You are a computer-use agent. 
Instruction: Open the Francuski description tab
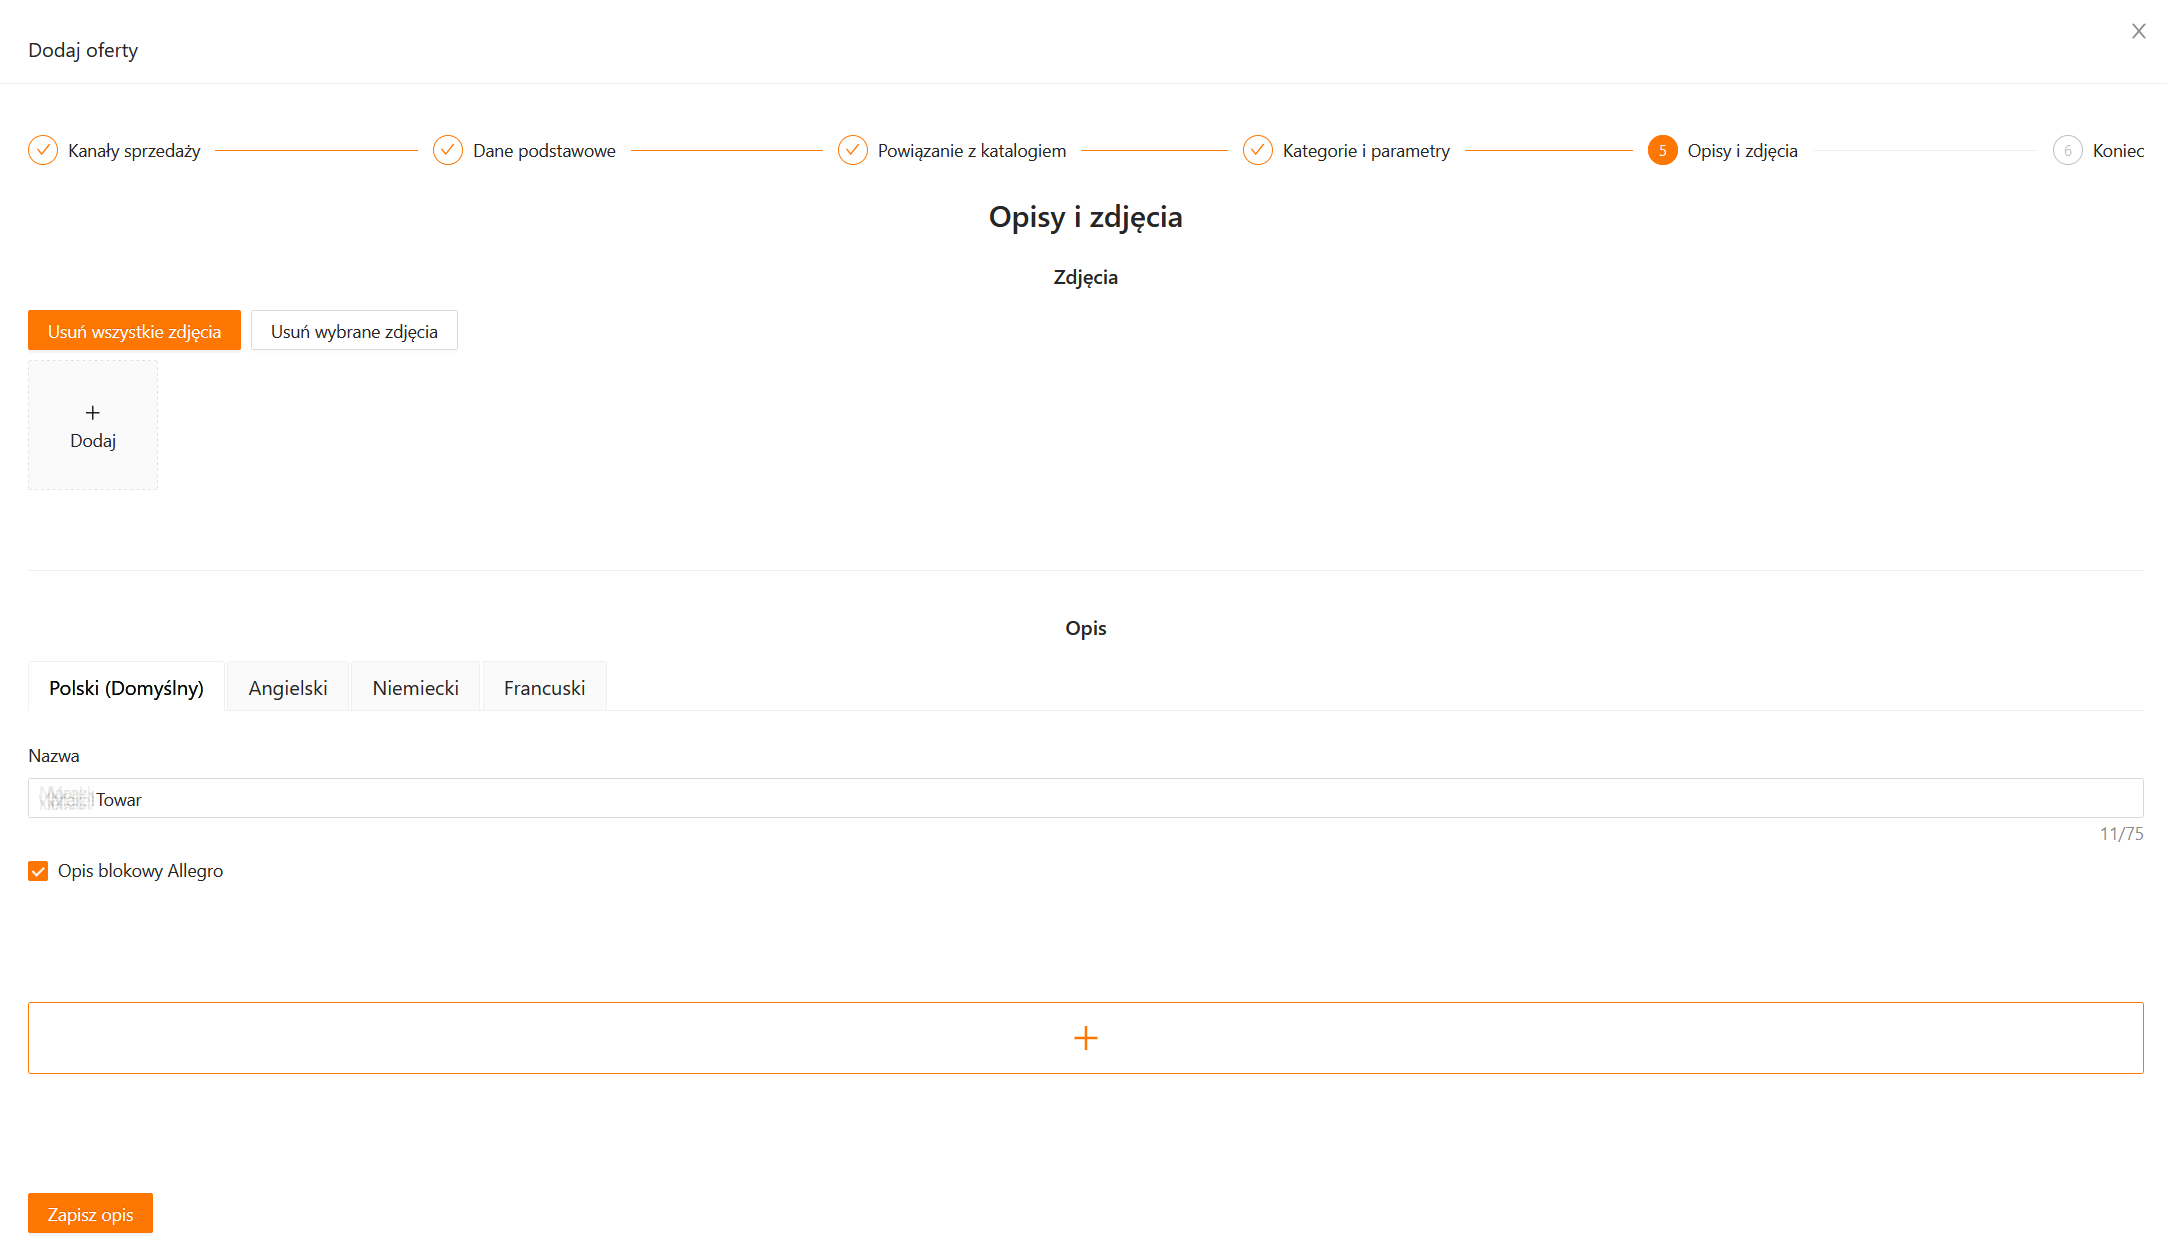(544, 688)
